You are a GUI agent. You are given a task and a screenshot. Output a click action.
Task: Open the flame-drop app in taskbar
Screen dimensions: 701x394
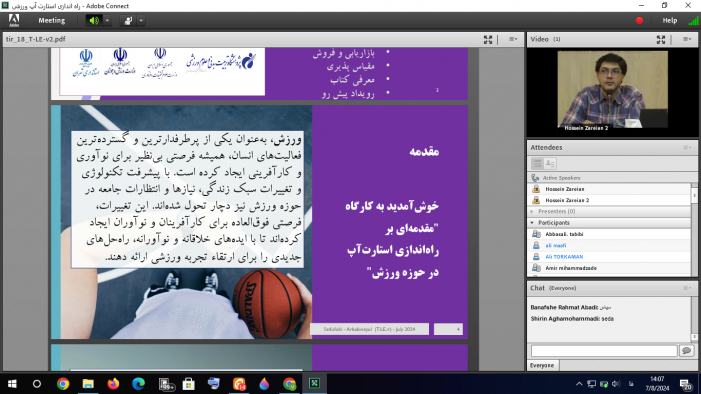[264, 384]
